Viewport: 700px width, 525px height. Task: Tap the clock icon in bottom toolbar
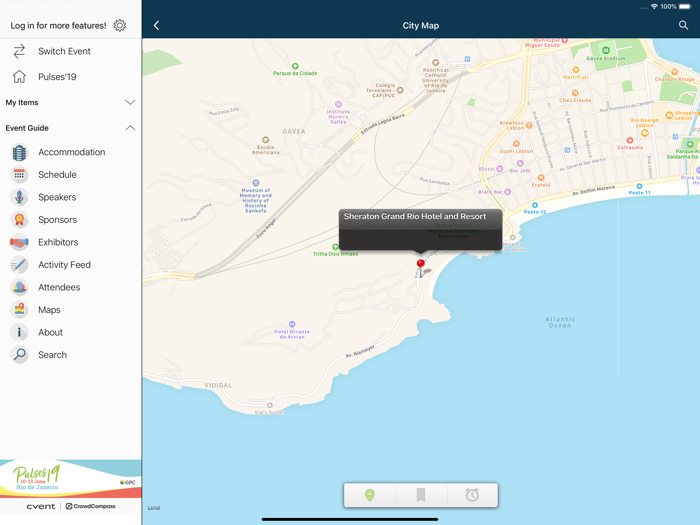pos(472,495)
